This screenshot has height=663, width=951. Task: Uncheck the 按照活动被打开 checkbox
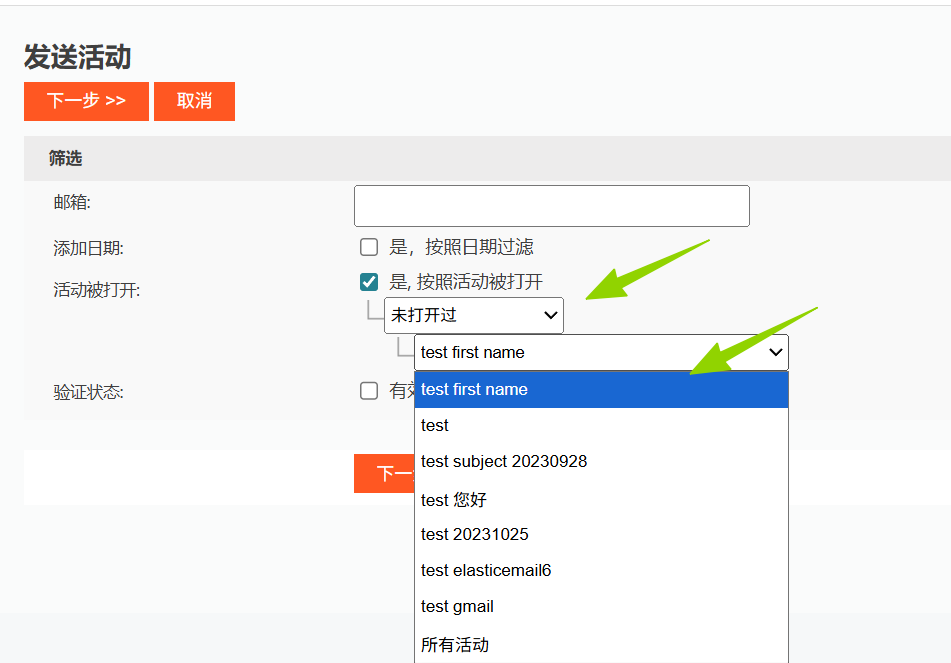click(x=369, y=282)
